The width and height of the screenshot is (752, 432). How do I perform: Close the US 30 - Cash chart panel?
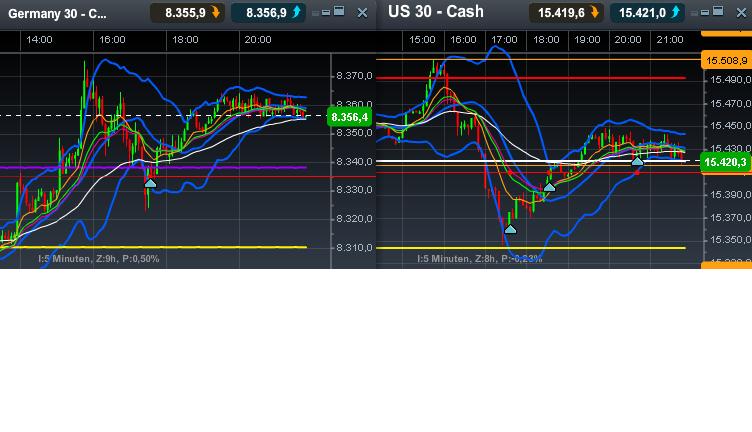coord(741,13)
